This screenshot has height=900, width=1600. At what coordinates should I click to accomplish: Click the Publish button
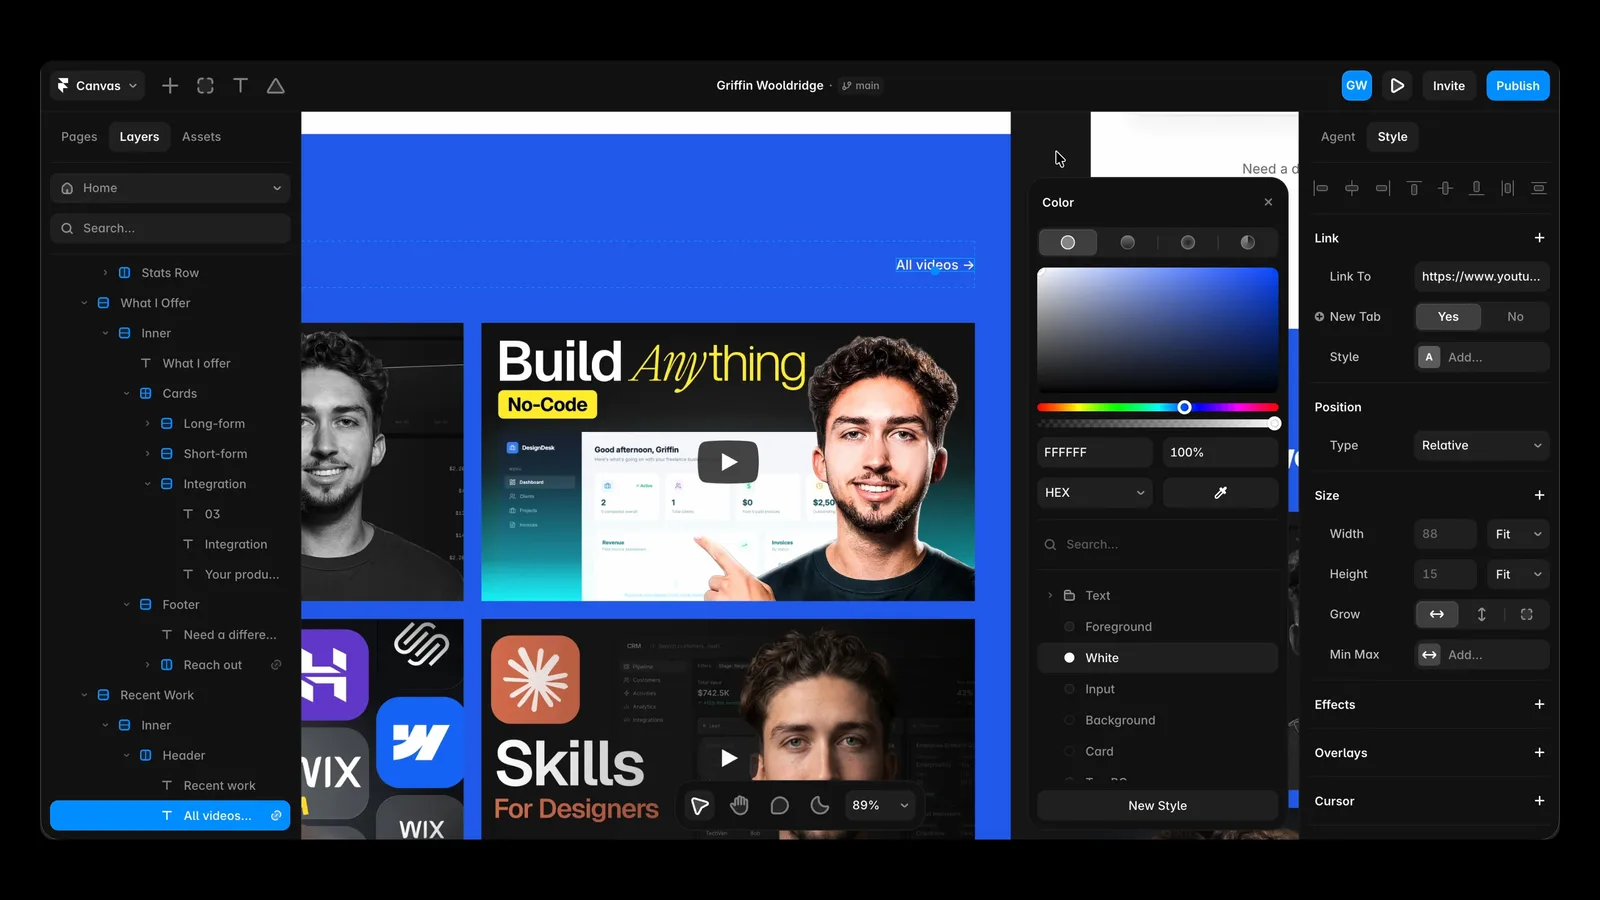click(1517, 86)
